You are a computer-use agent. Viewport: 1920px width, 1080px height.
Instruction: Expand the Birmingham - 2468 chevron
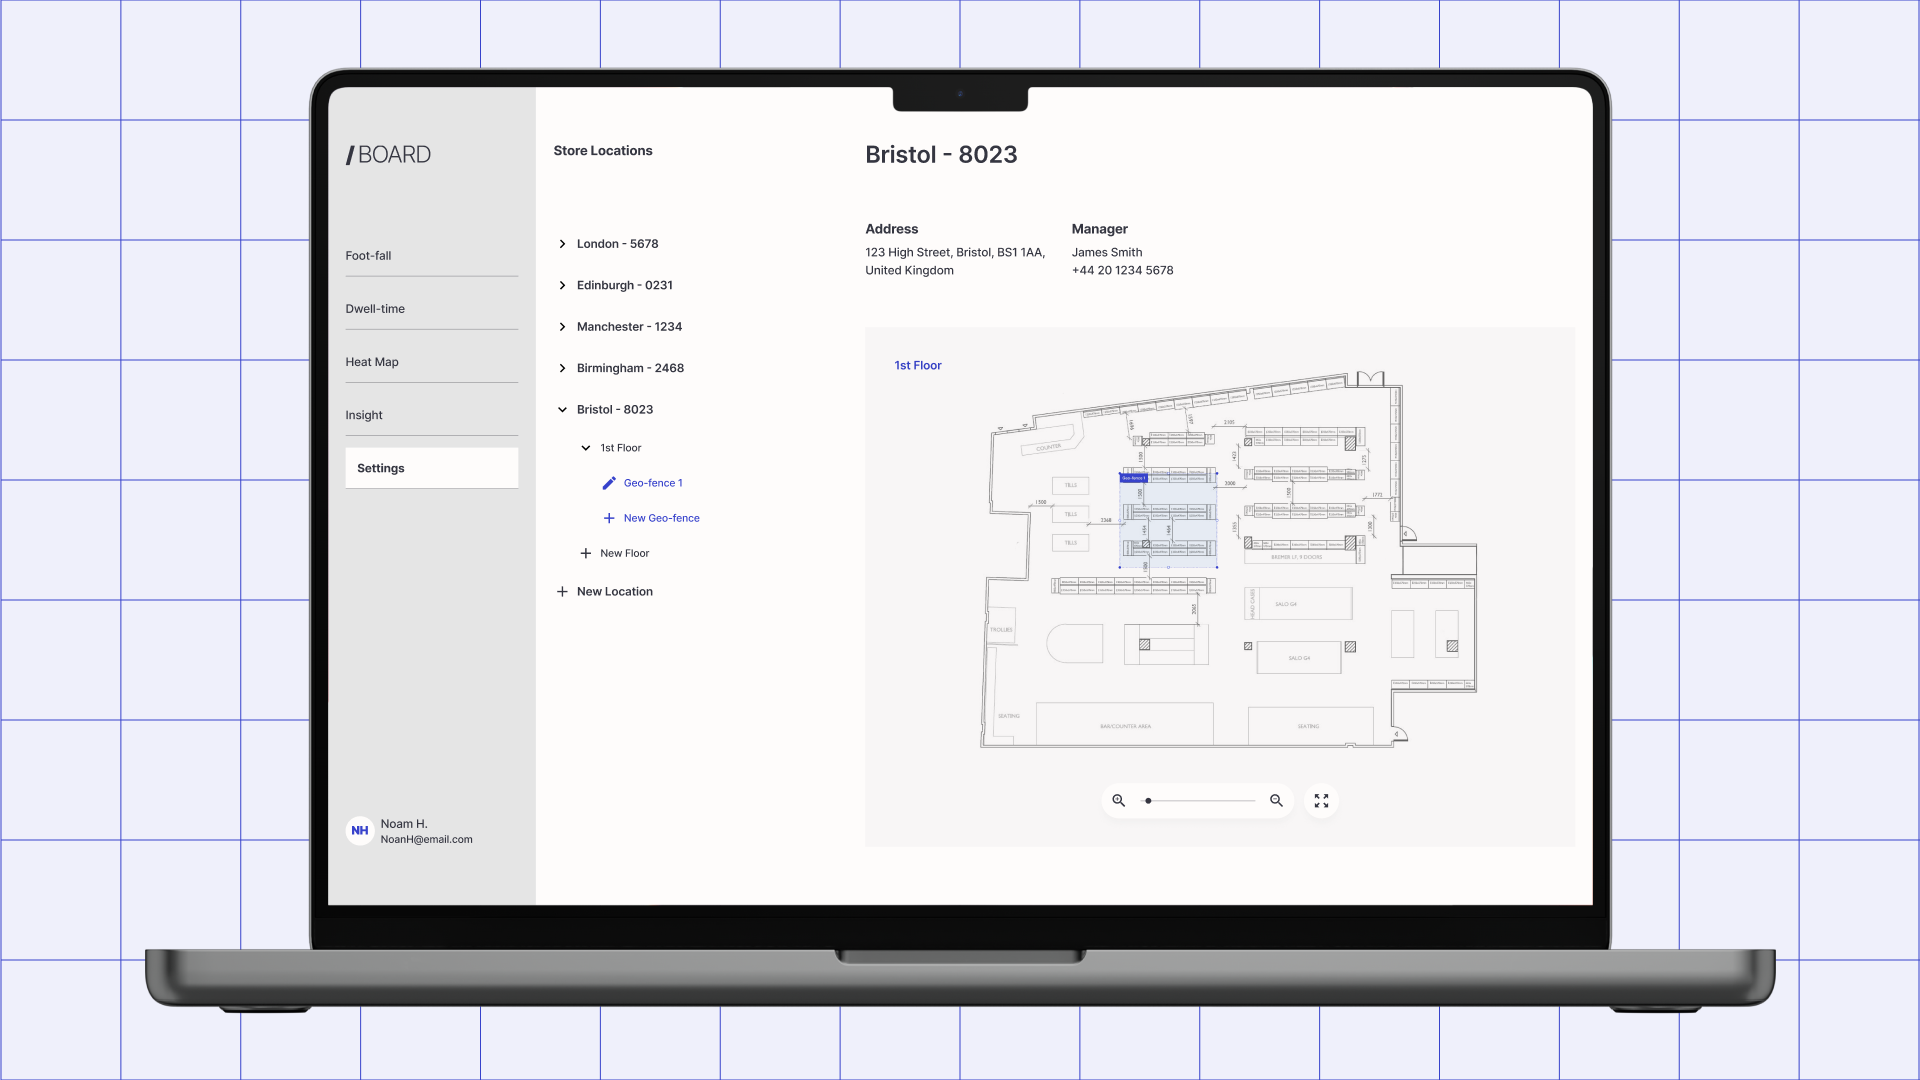pyautogui.click(x=563, y=368)
